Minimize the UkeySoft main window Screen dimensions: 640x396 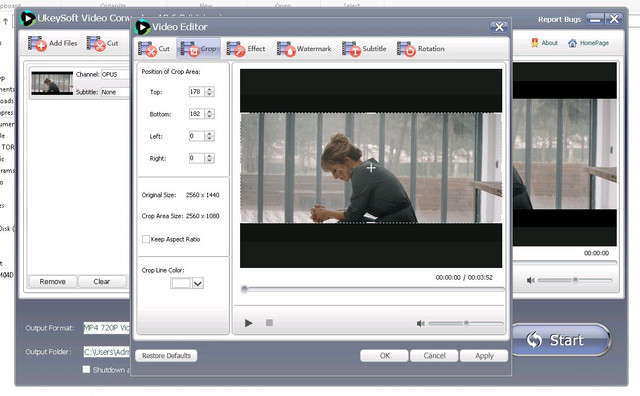595,19
